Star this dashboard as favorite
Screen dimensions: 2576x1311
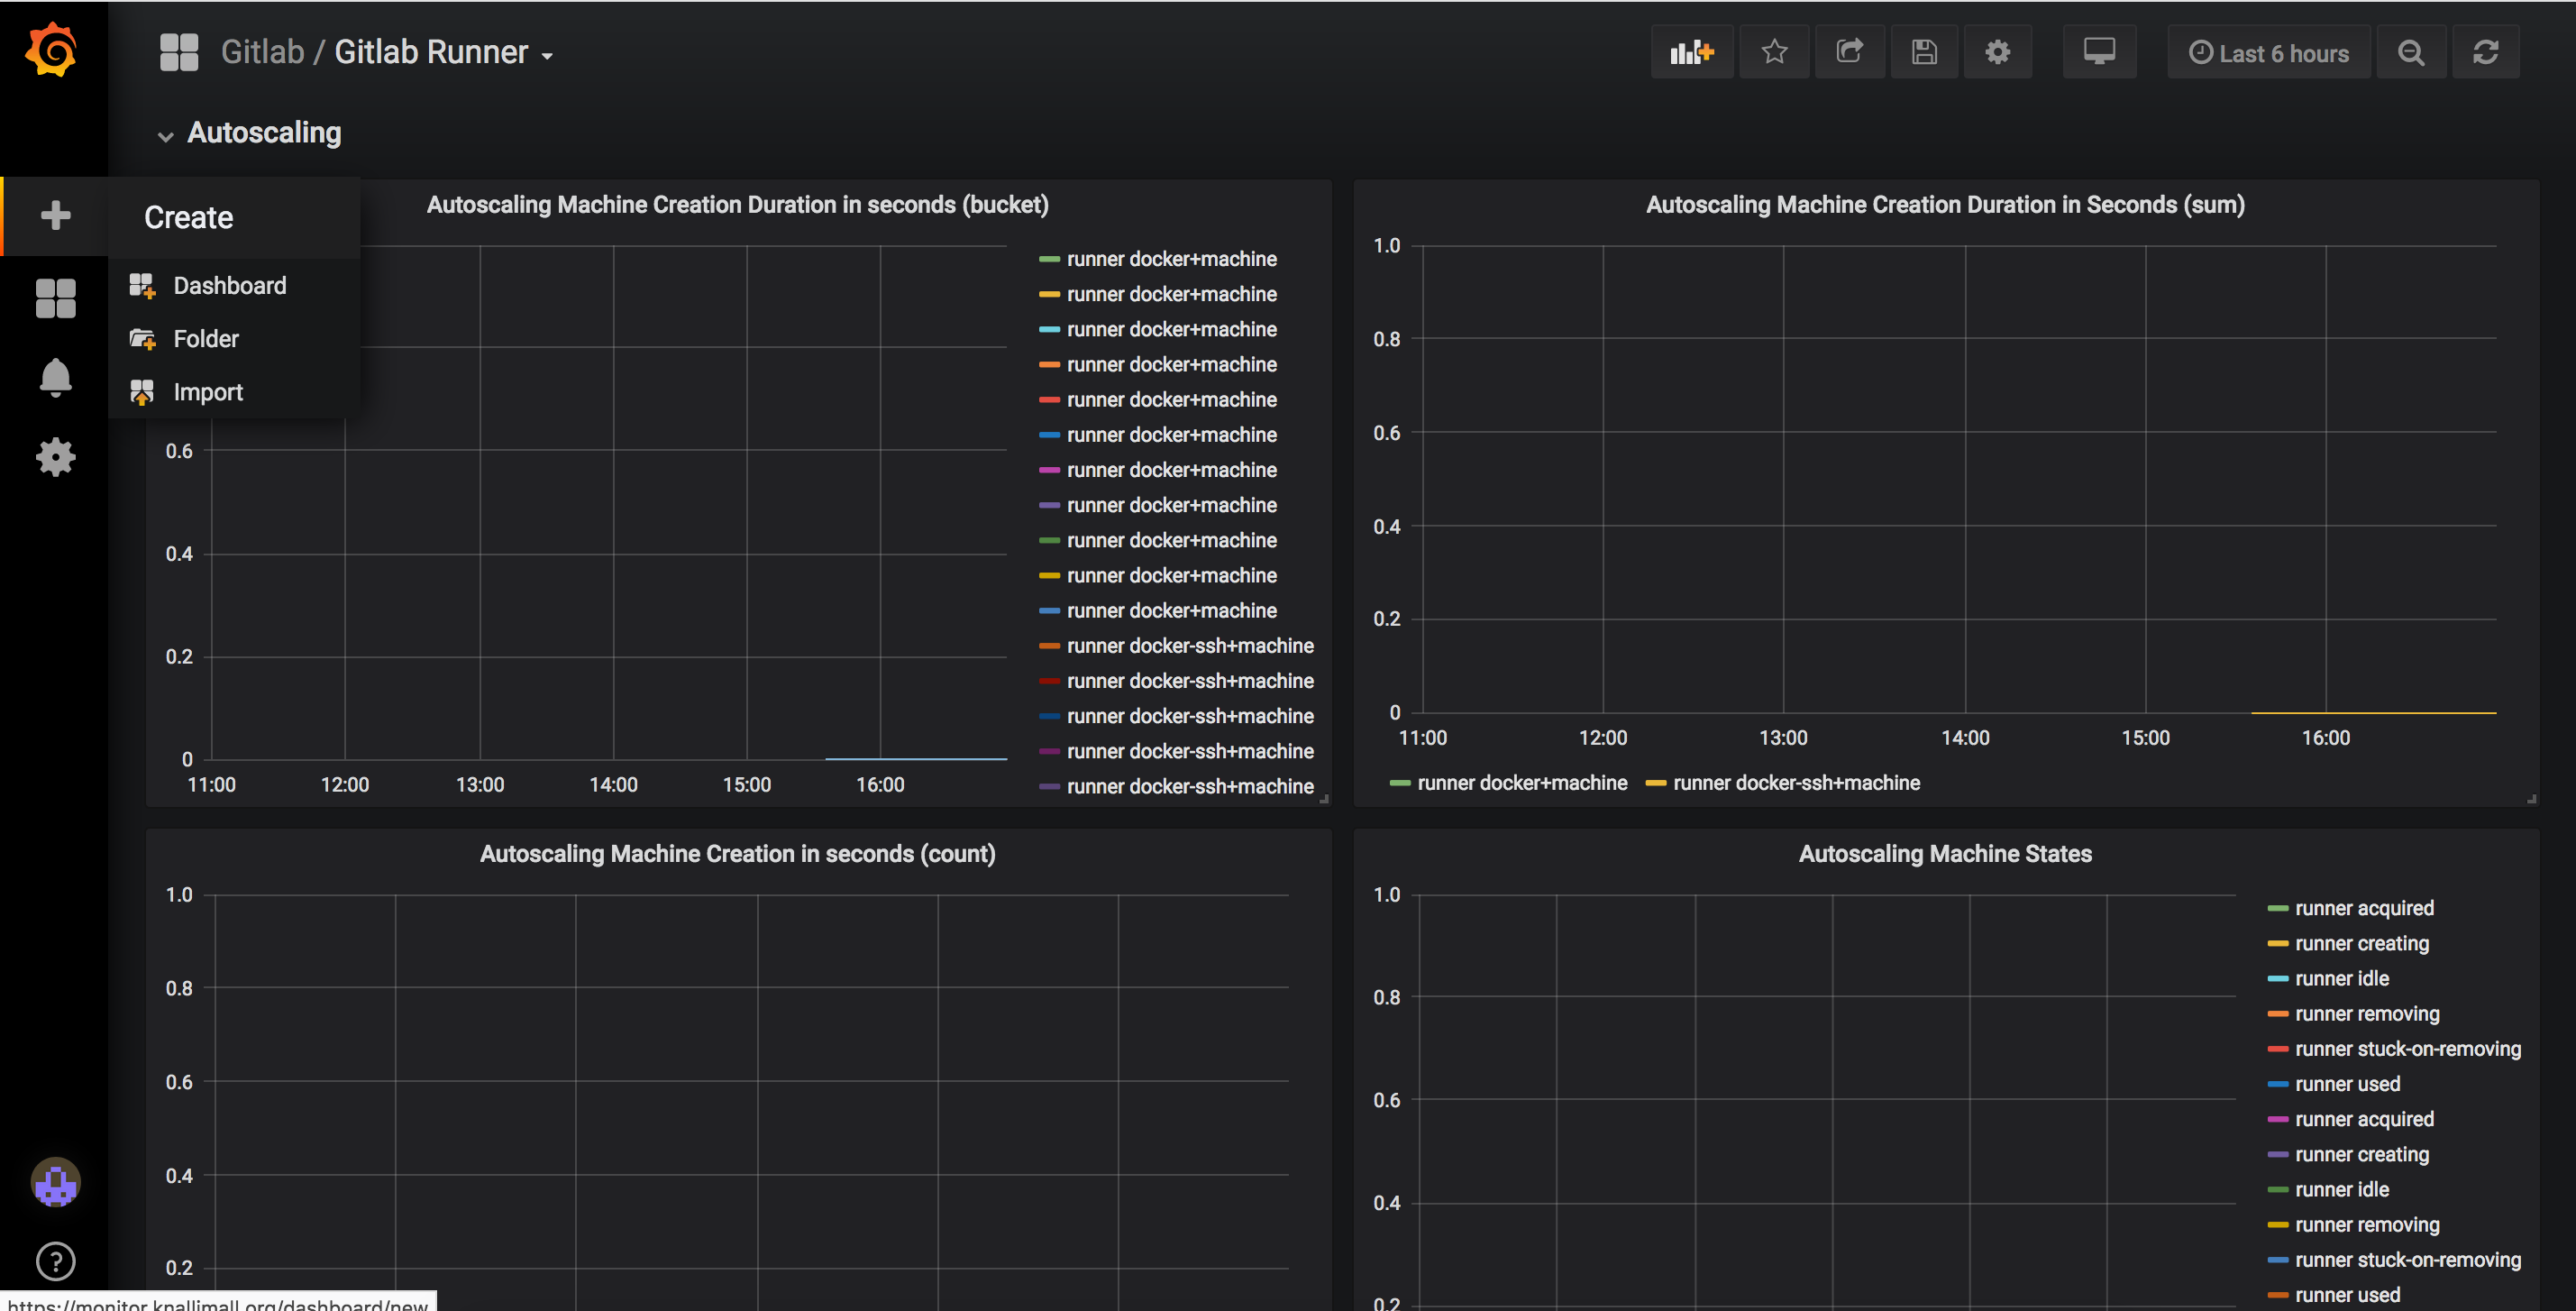[x=1774, y=52]
